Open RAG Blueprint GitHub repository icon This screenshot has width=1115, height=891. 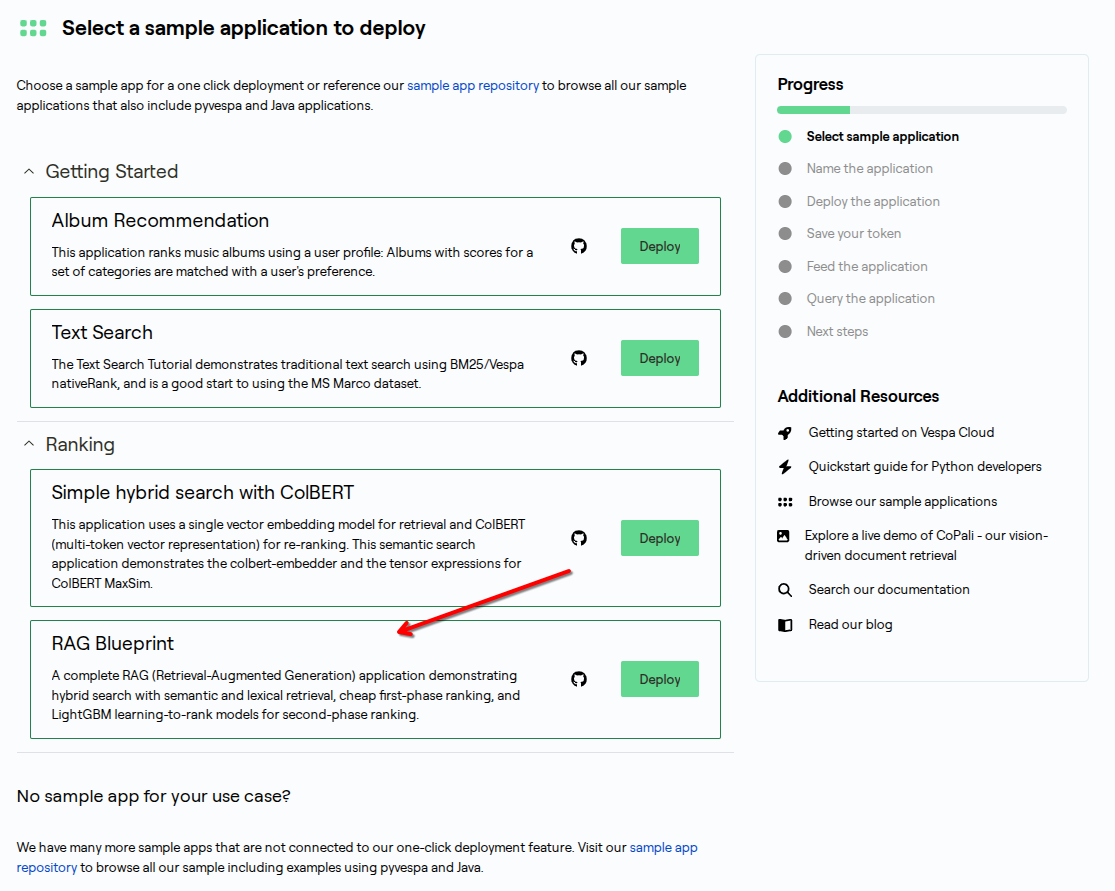click(x=579, y=679)
